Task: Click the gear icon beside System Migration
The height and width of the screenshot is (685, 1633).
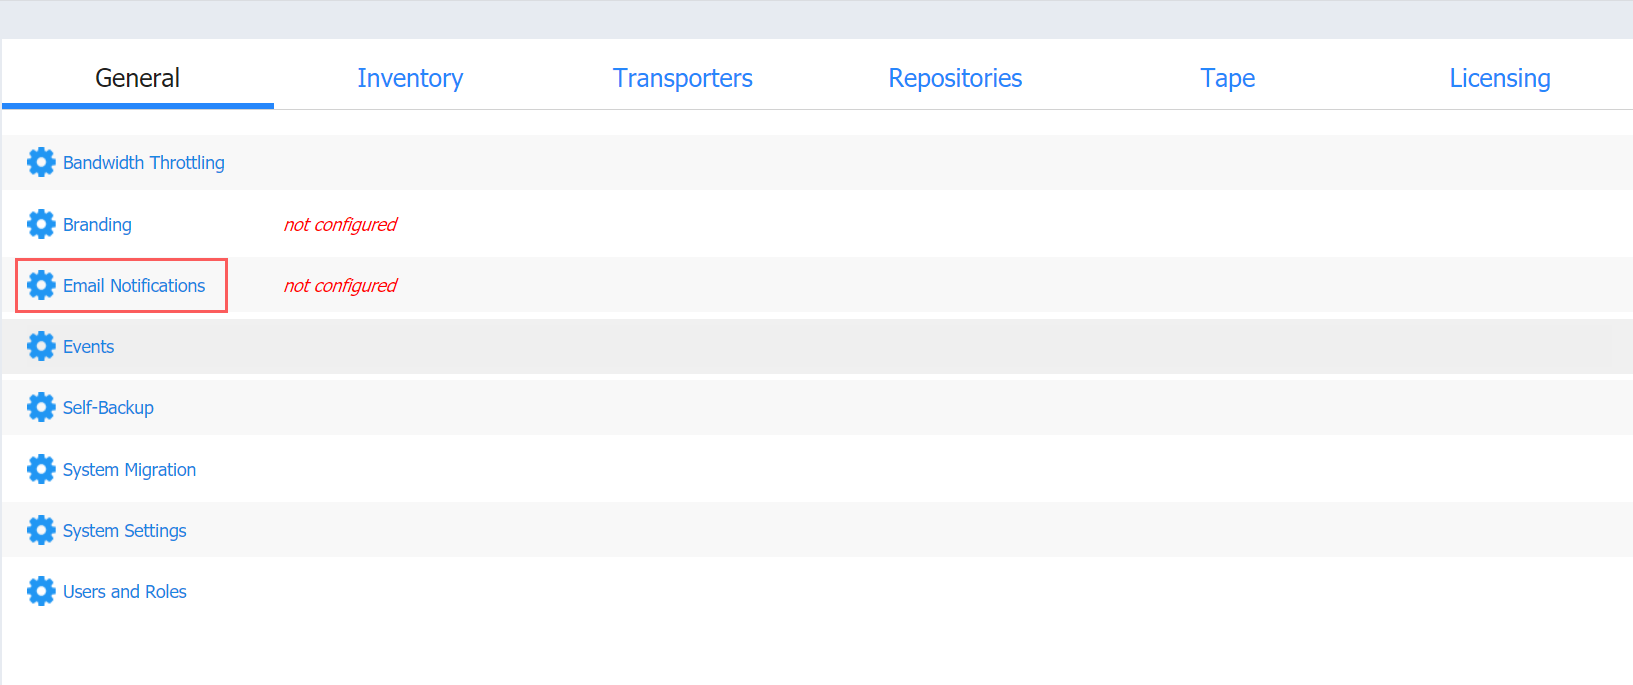Action: [x=41, y=469]
